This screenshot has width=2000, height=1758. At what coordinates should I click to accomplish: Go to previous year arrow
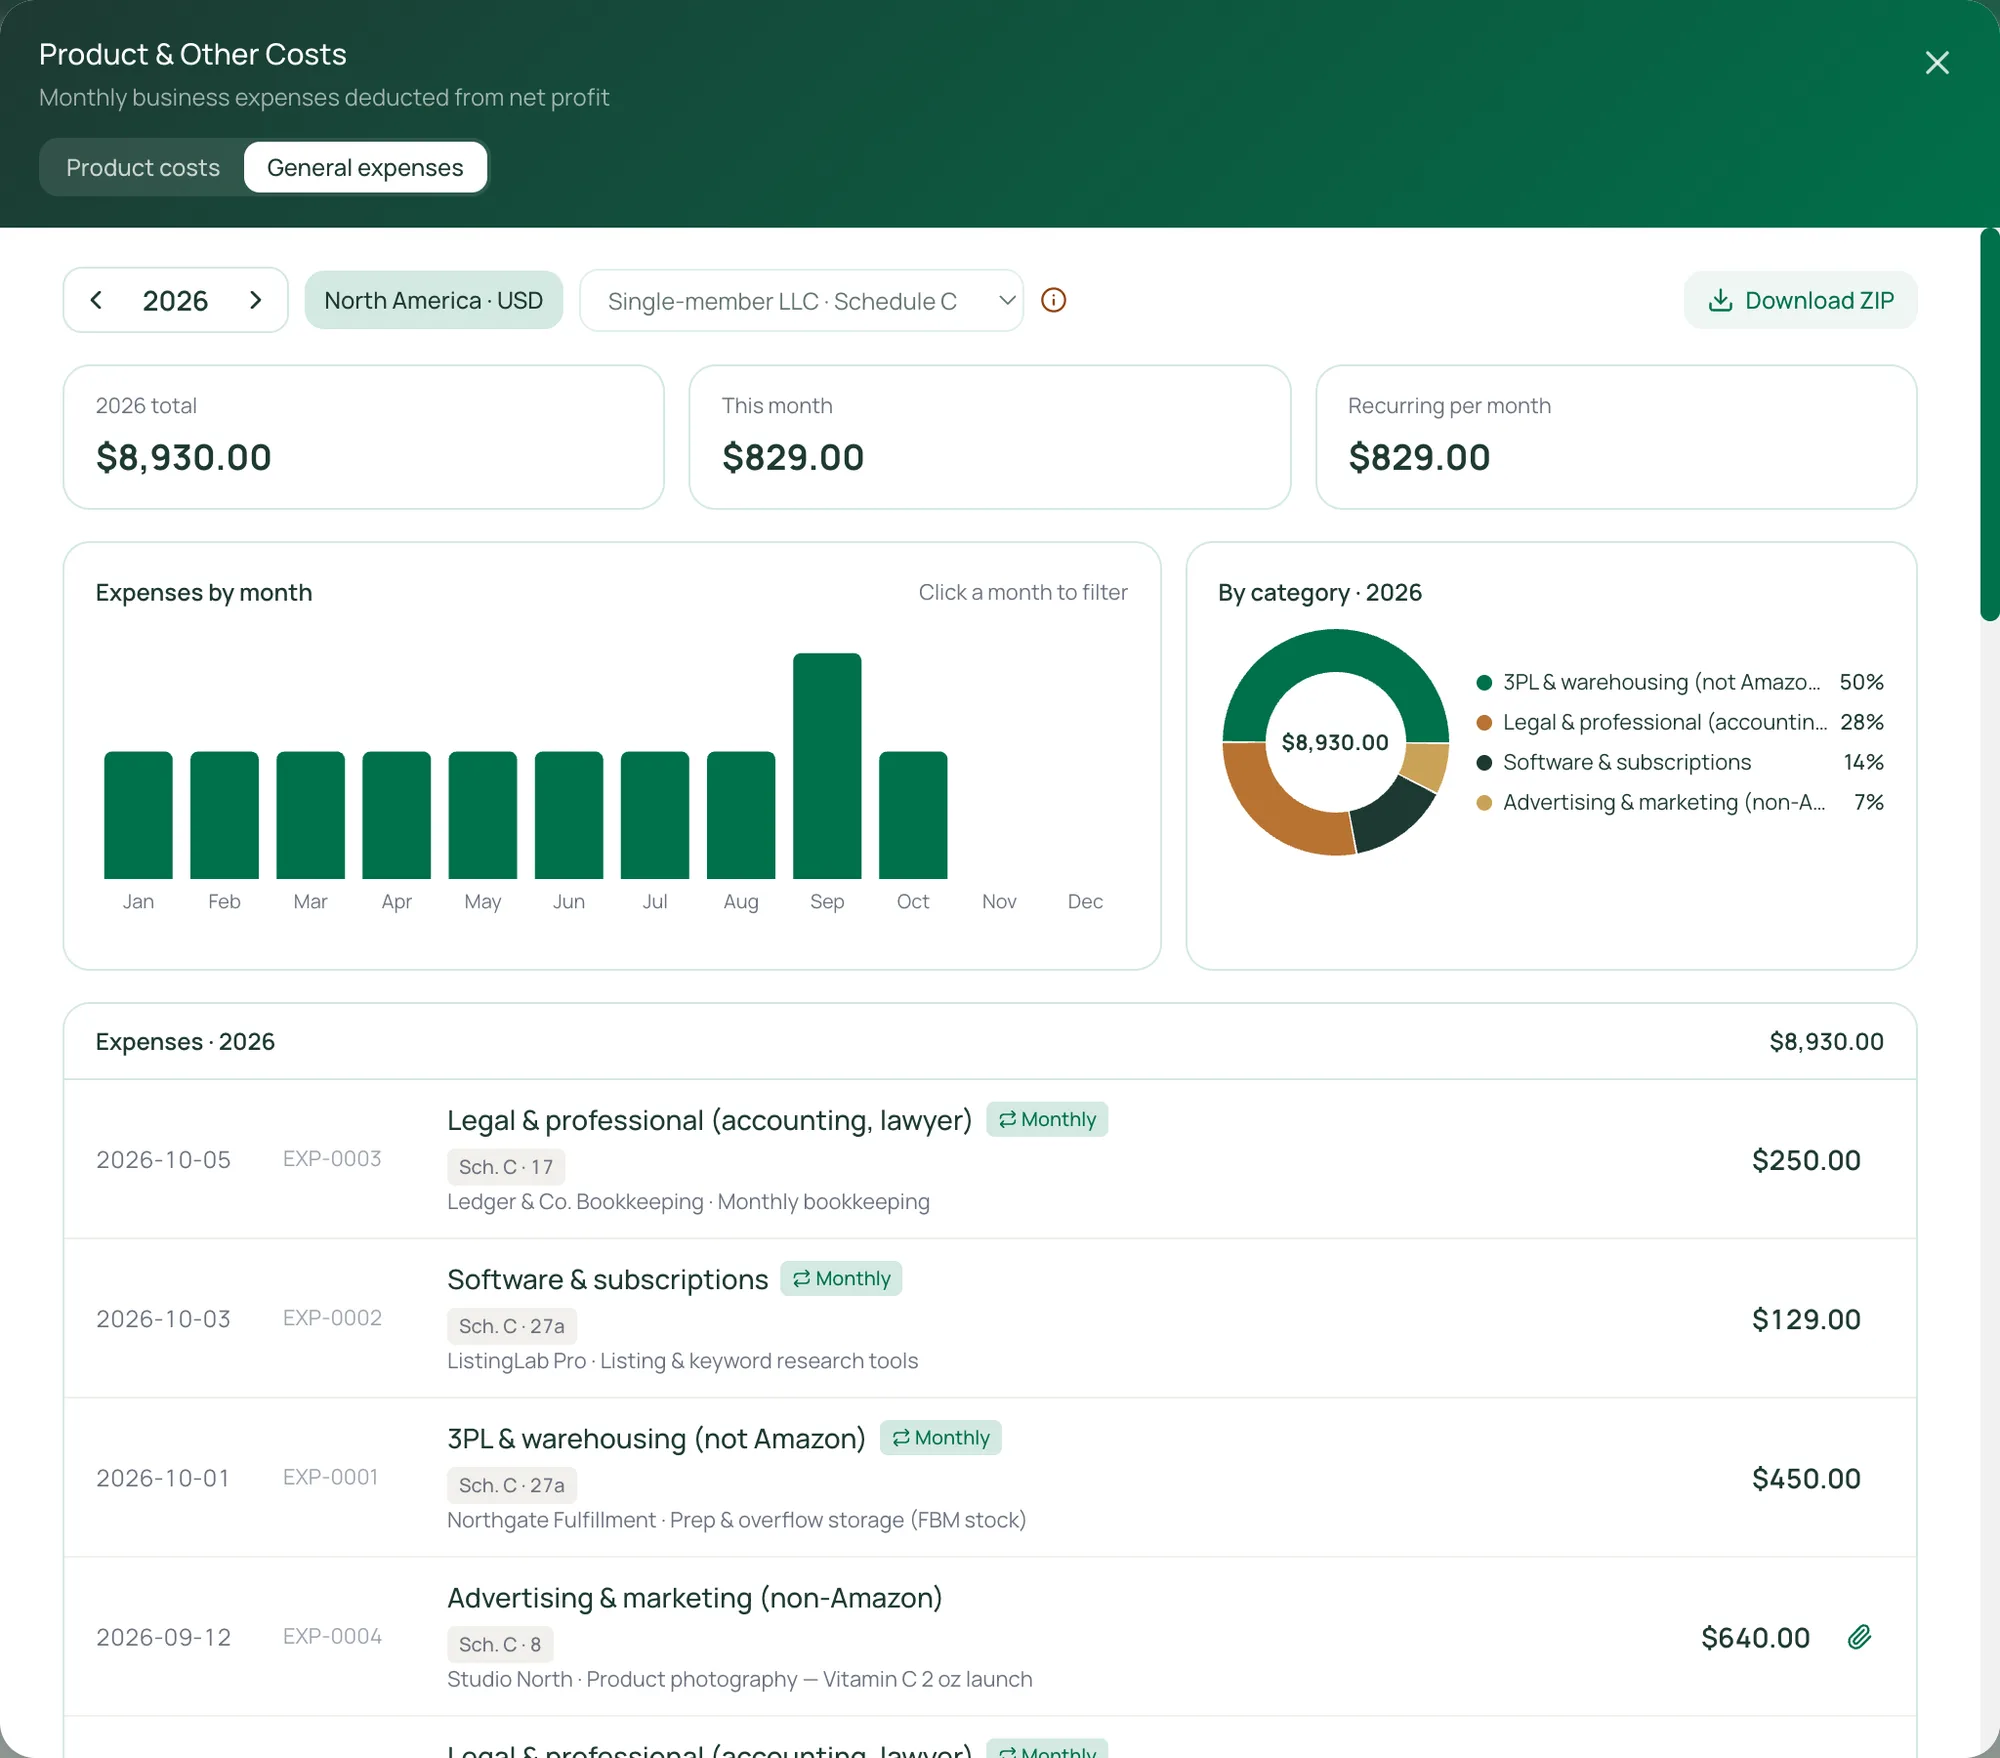pos(96,300)
